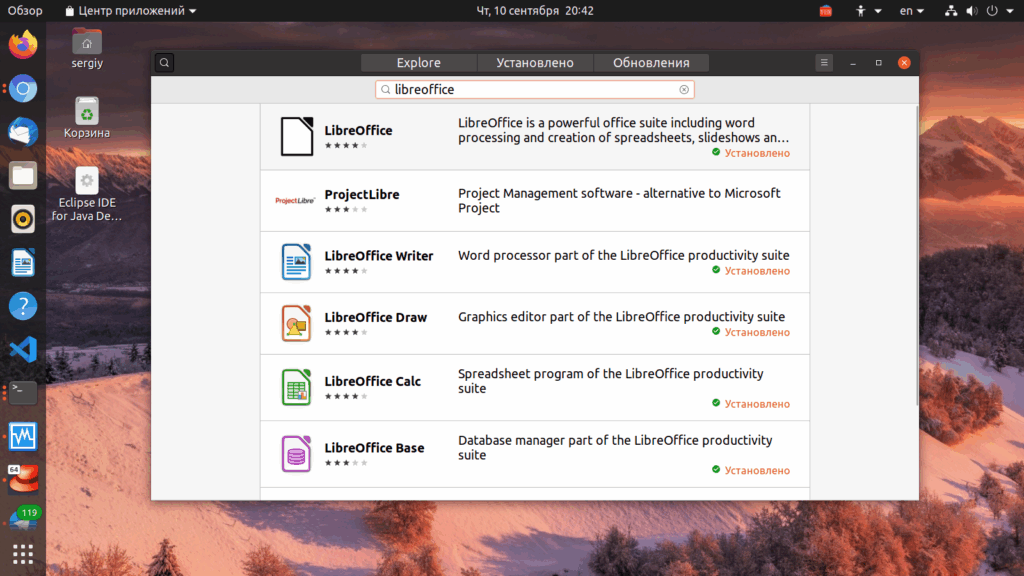Expand the accessibility menu in top bar
The image size is (1024, 576).
[869, 10]
